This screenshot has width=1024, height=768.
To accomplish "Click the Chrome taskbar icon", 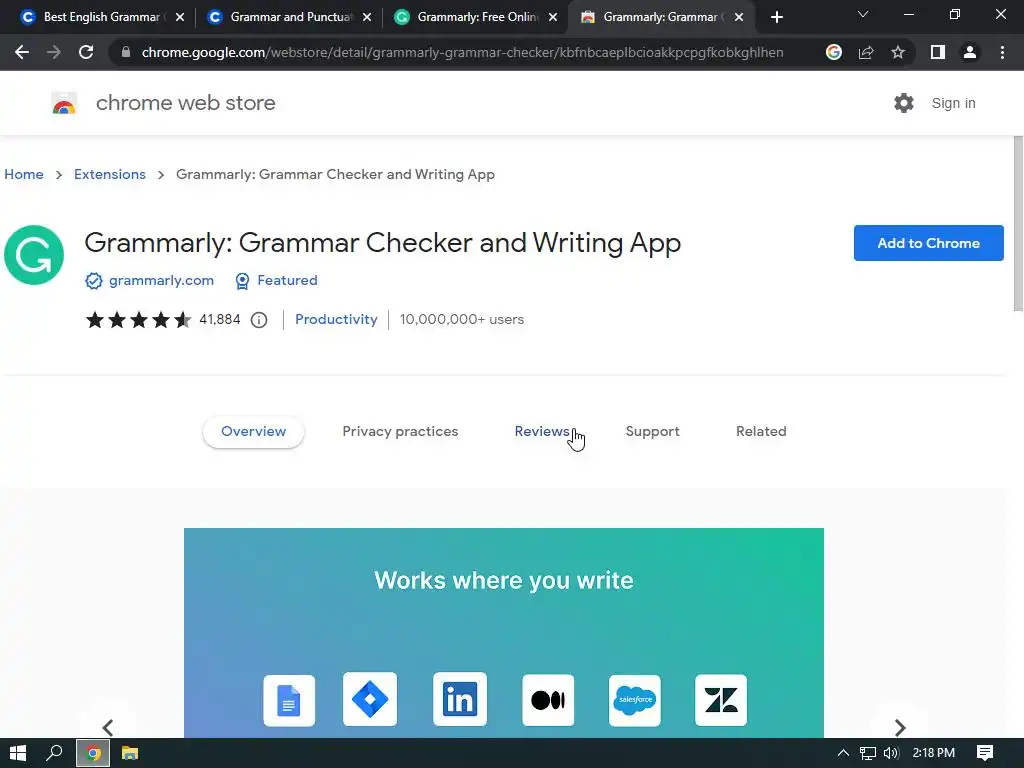I will click(x=93, y=753).
